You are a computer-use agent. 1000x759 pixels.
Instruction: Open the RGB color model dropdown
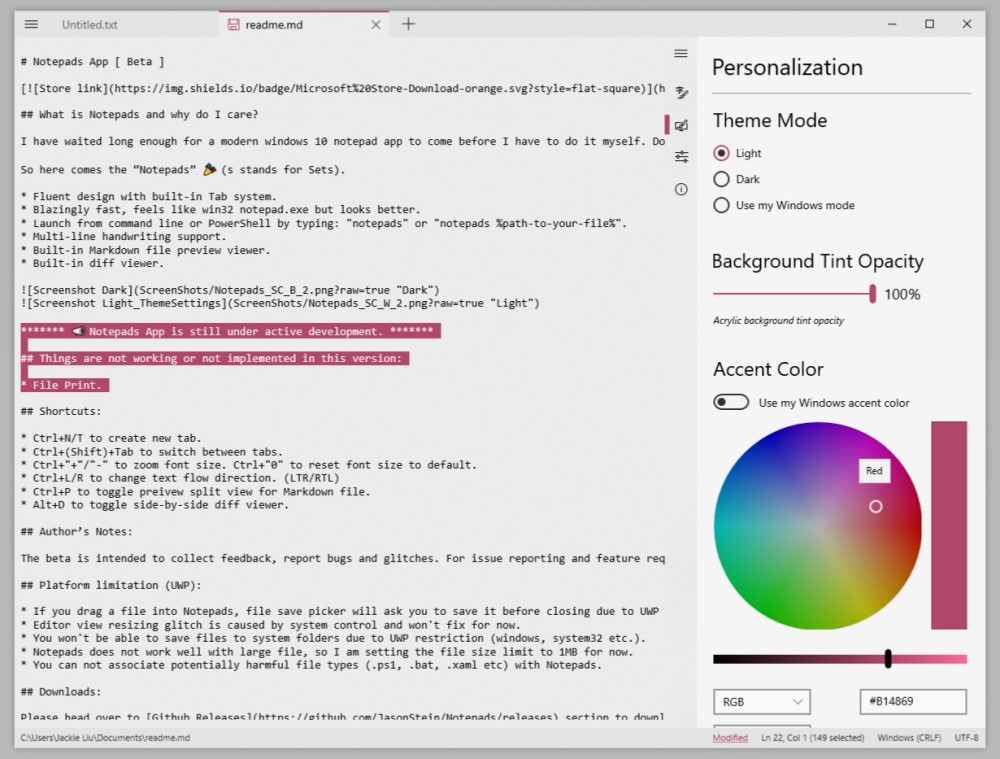coord(762,702)
